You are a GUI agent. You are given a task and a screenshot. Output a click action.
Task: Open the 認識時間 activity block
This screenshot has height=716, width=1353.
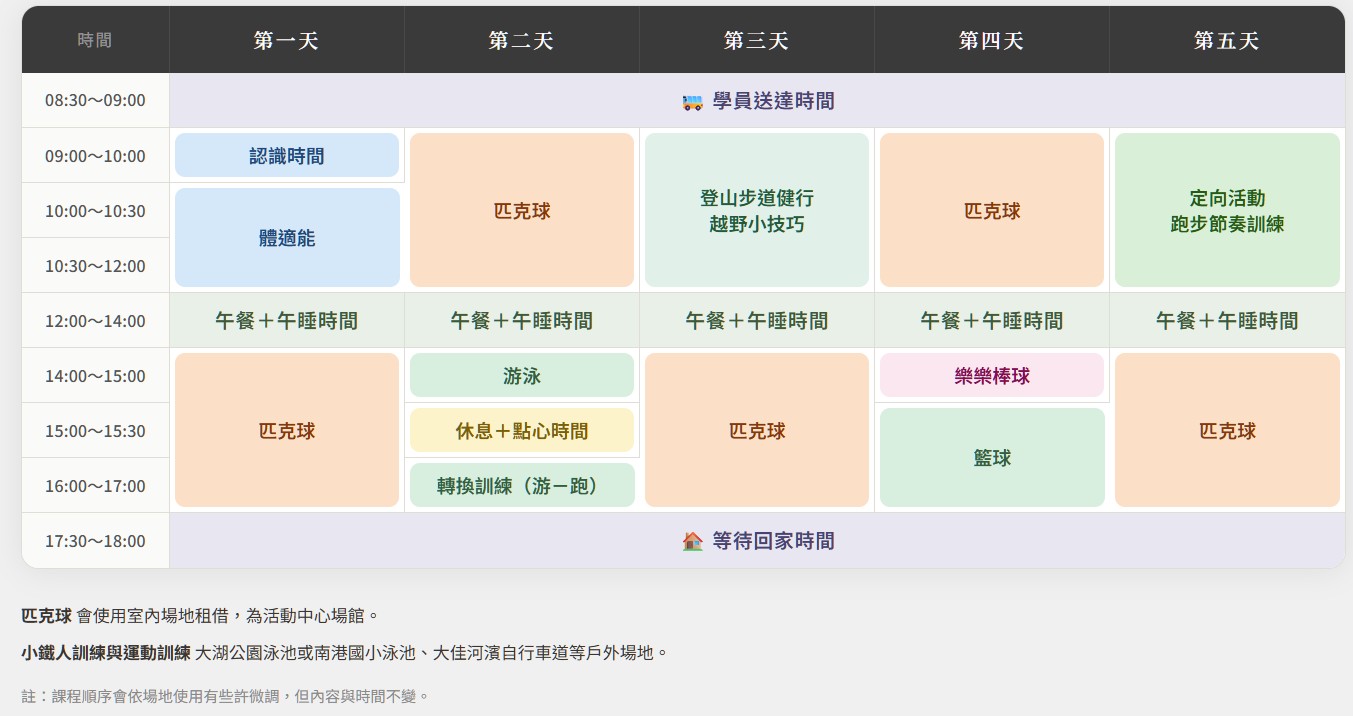(287, 156)
